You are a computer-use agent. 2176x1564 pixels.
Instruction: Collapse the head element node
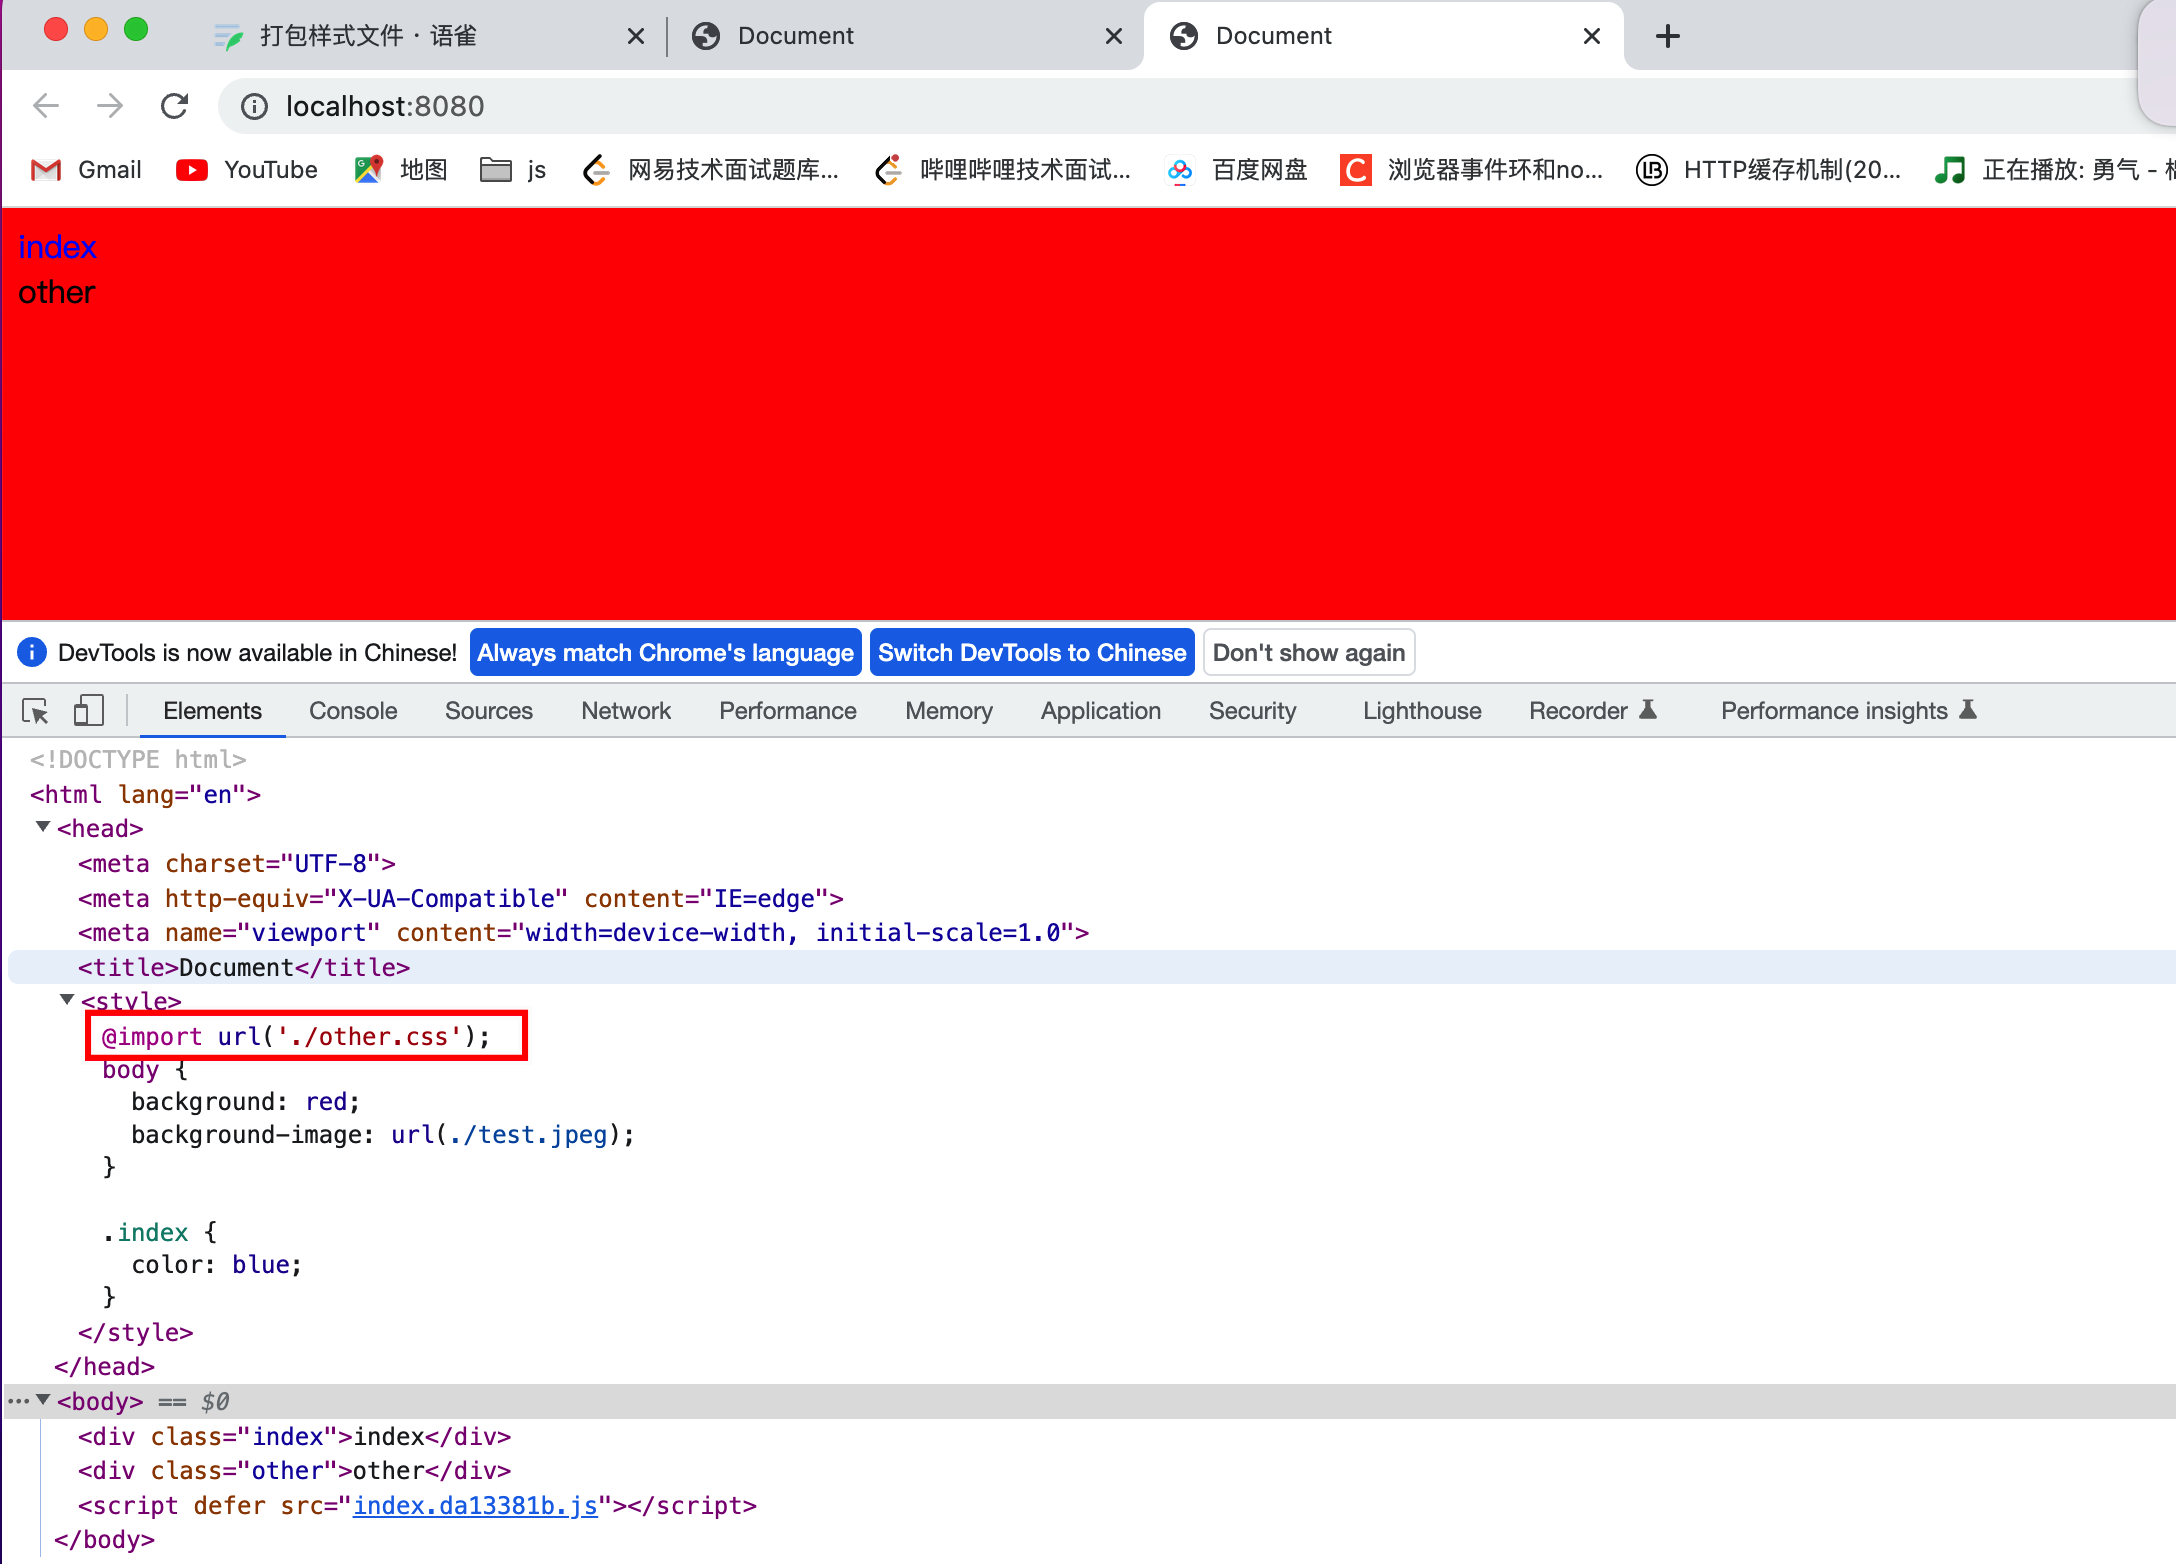pyautogui.click(x=43, y=827)
